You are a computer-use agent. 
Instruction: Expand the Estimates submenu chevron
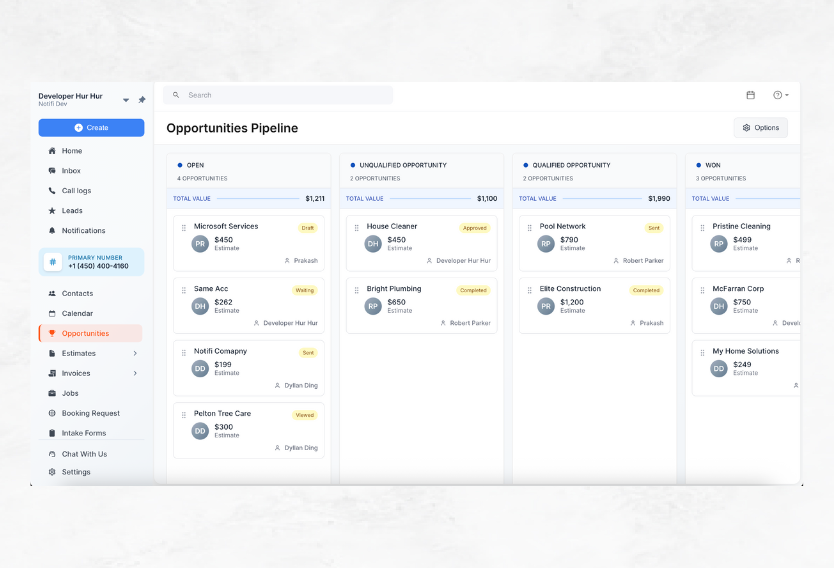(x=135, y=353)
